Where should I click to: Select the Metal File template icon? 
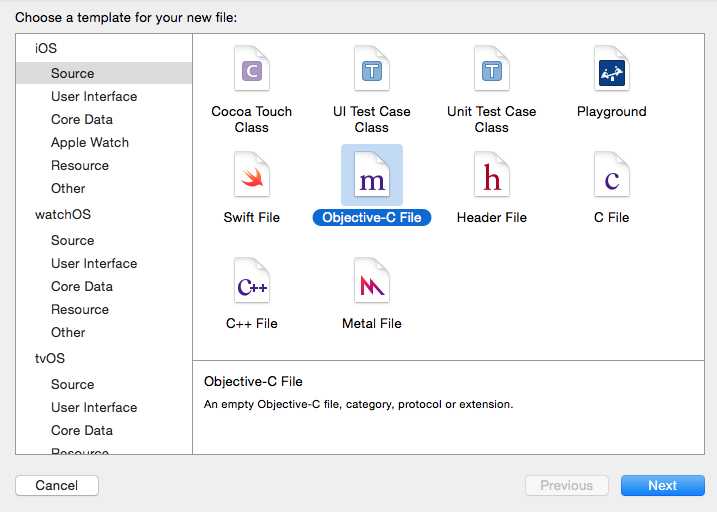tap(372, 283)
